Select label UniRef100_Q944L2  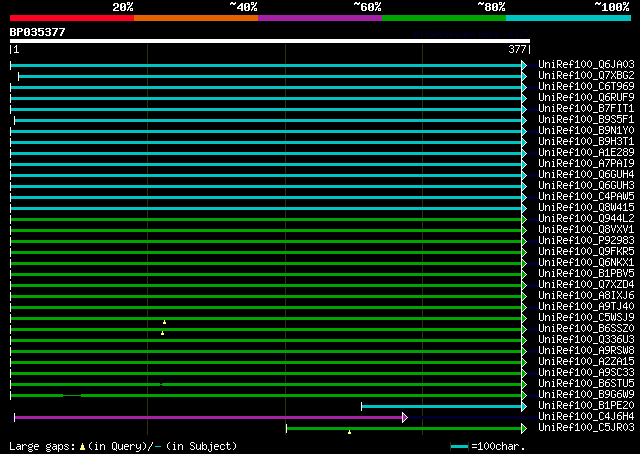[586, 218]
